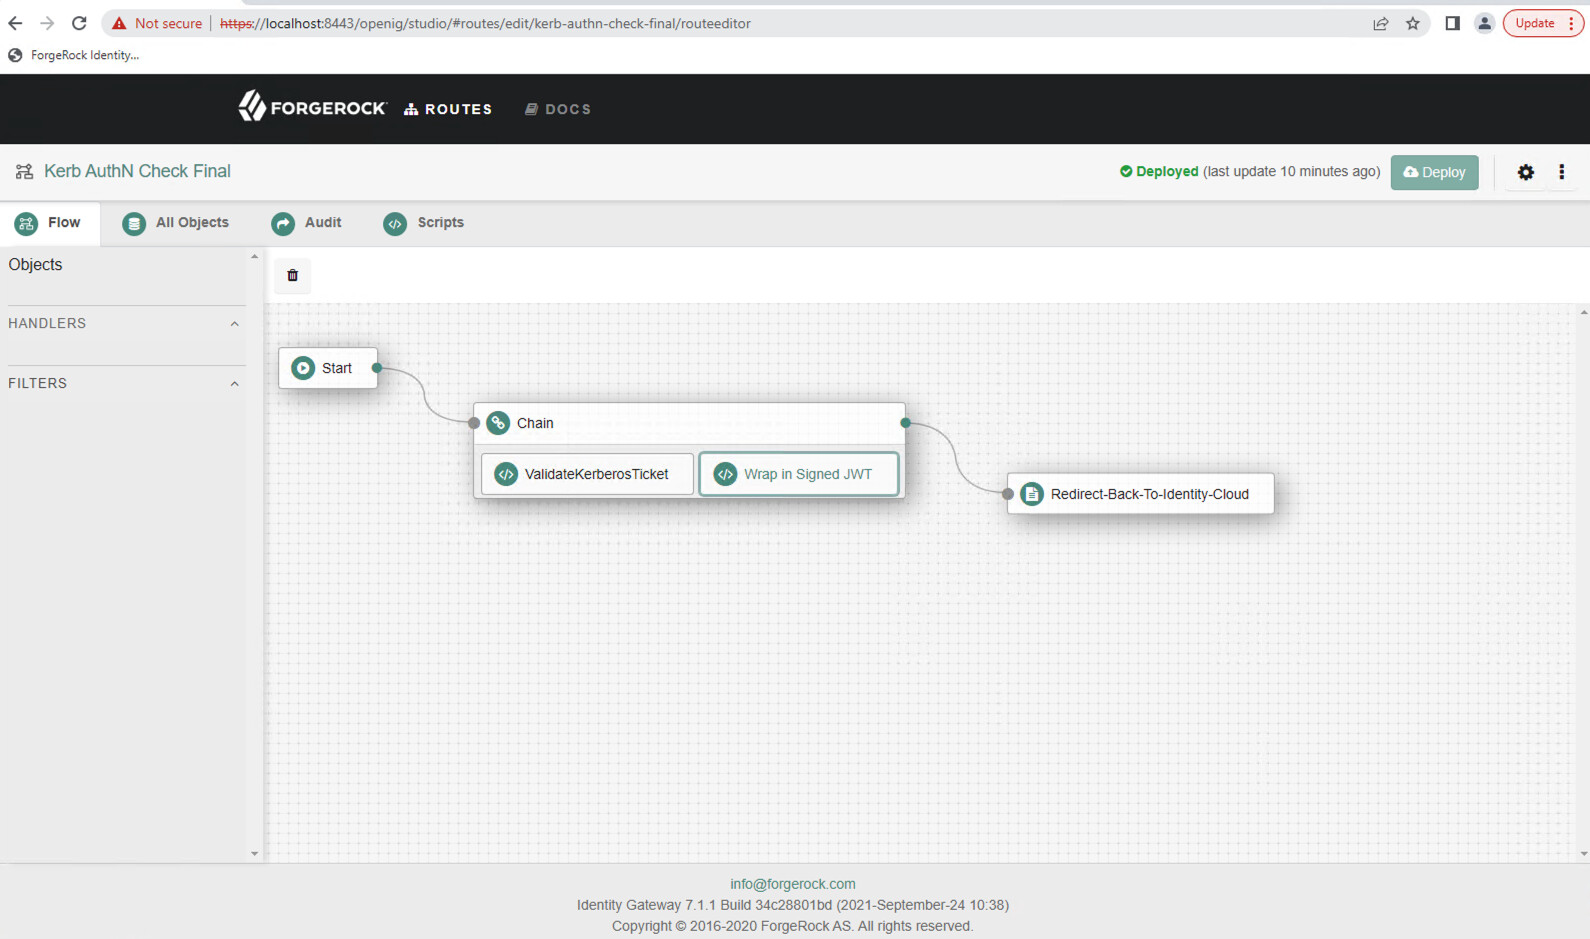
Task: Select the Start node
Action: coord(328,368)
